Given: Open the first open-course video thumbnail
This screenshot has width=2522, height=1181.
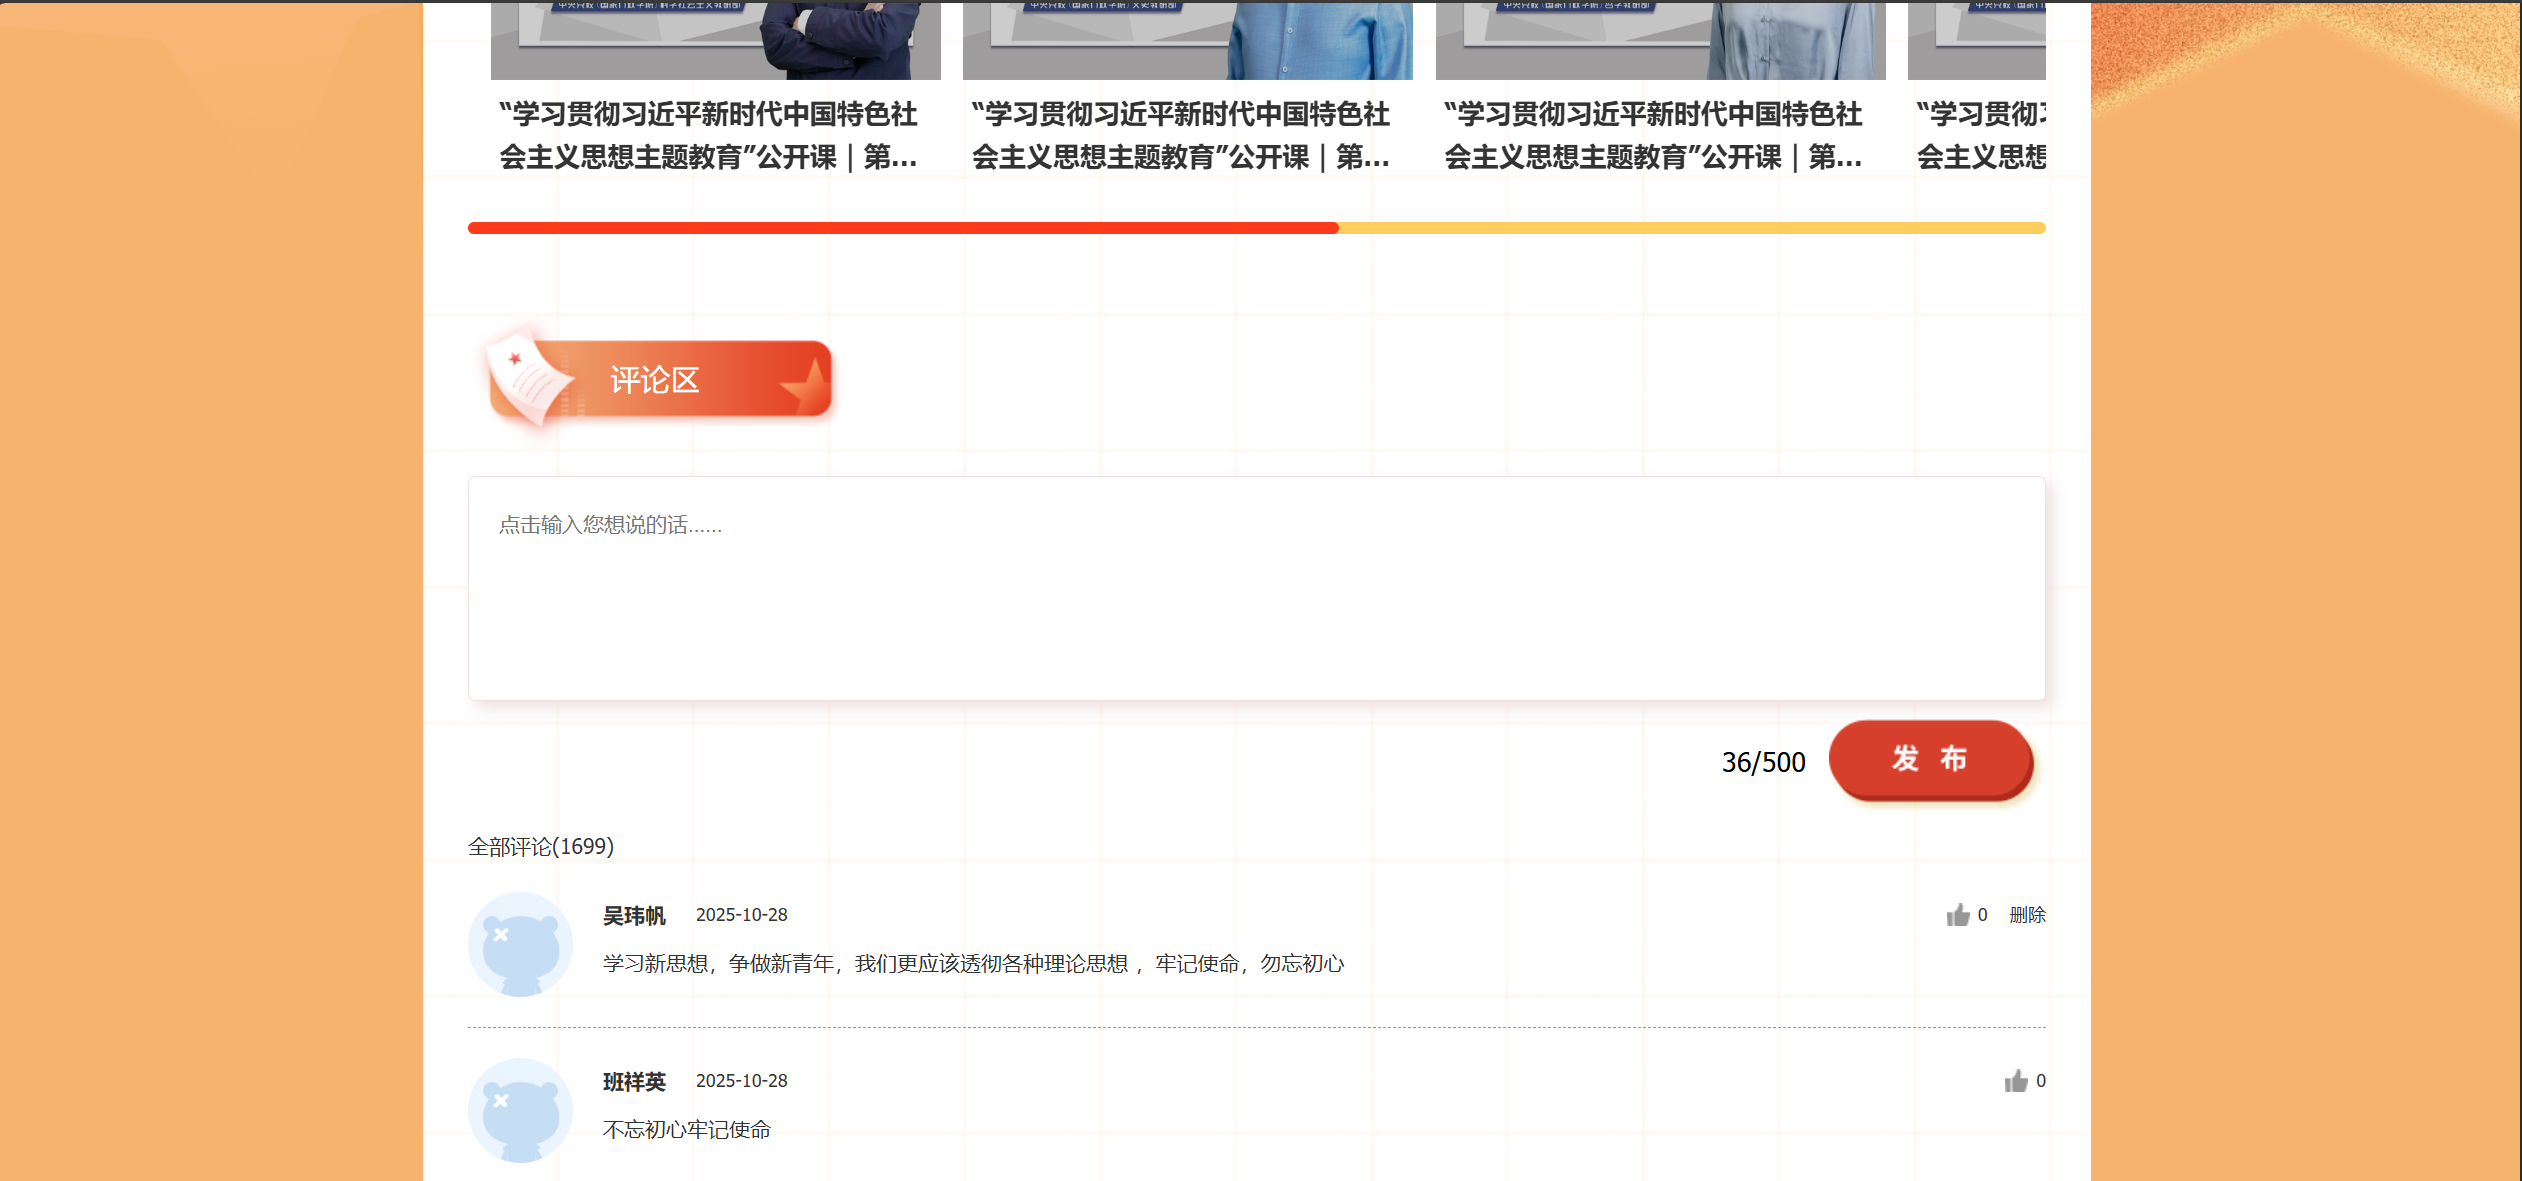Looking at the screenshot, I should (715, 40).
